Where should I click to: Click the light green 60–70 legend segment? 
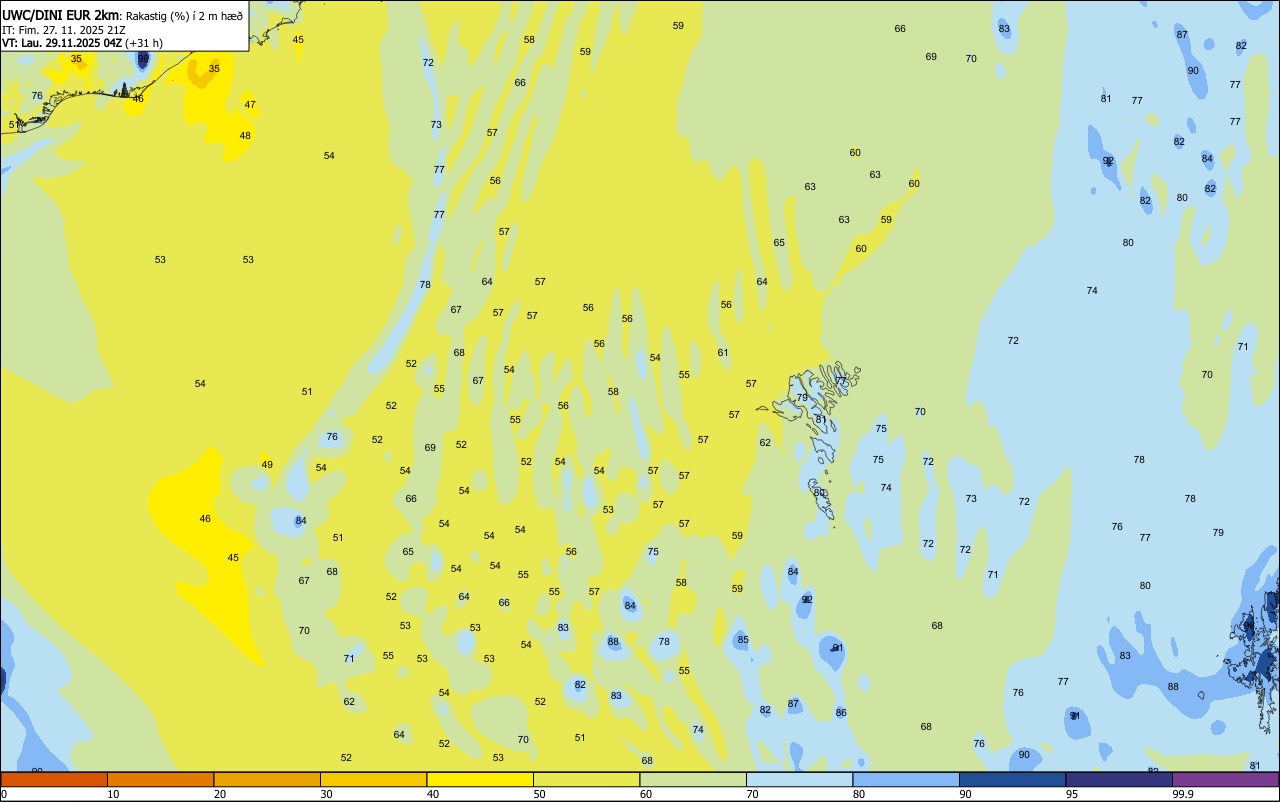[693, 779]
